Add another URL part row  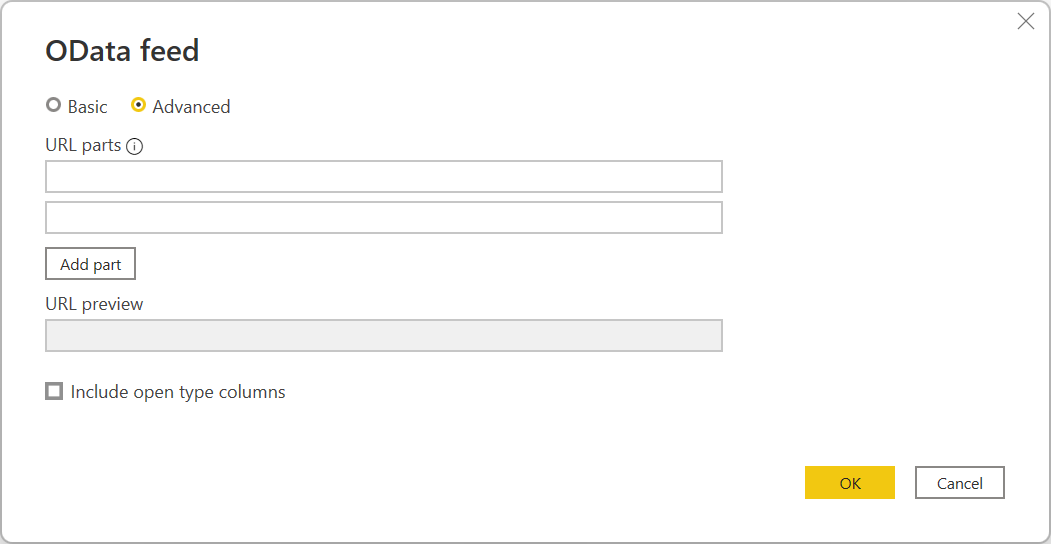point(90,264)
